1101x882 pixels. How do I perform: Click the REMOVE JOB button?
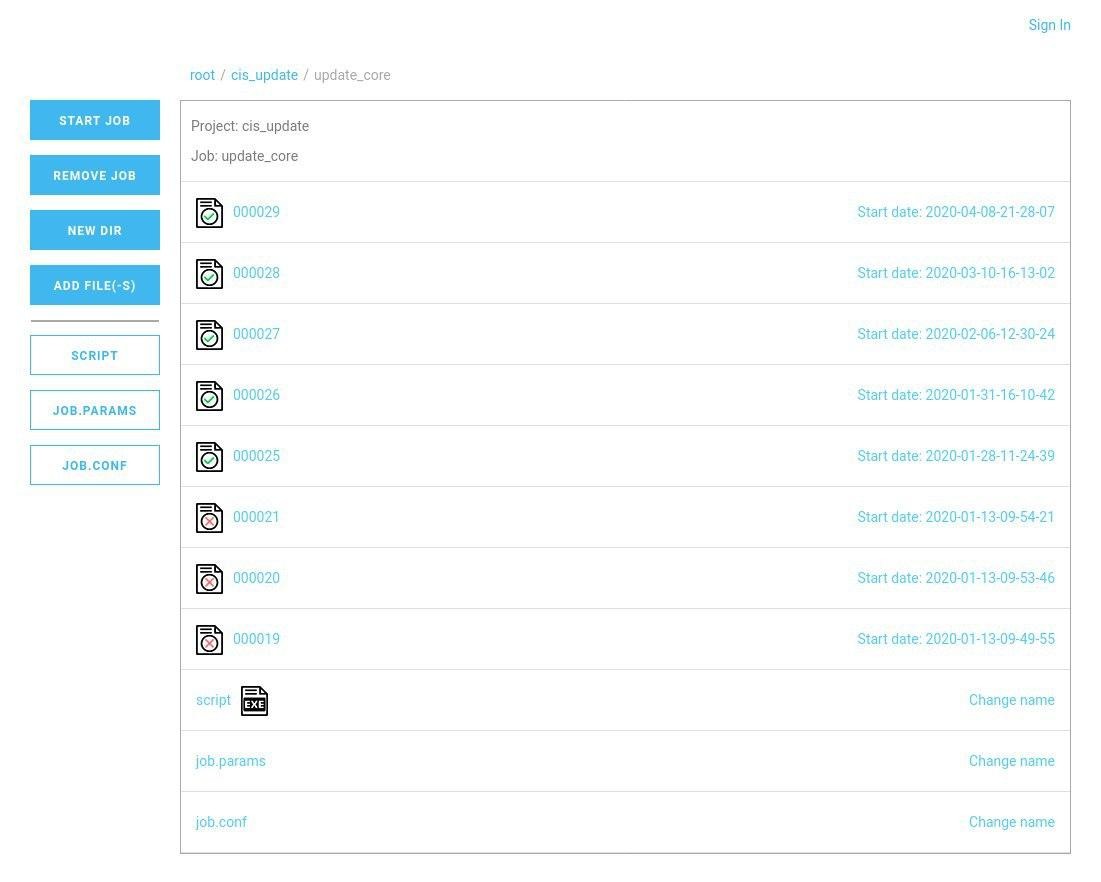pos(95,175)
